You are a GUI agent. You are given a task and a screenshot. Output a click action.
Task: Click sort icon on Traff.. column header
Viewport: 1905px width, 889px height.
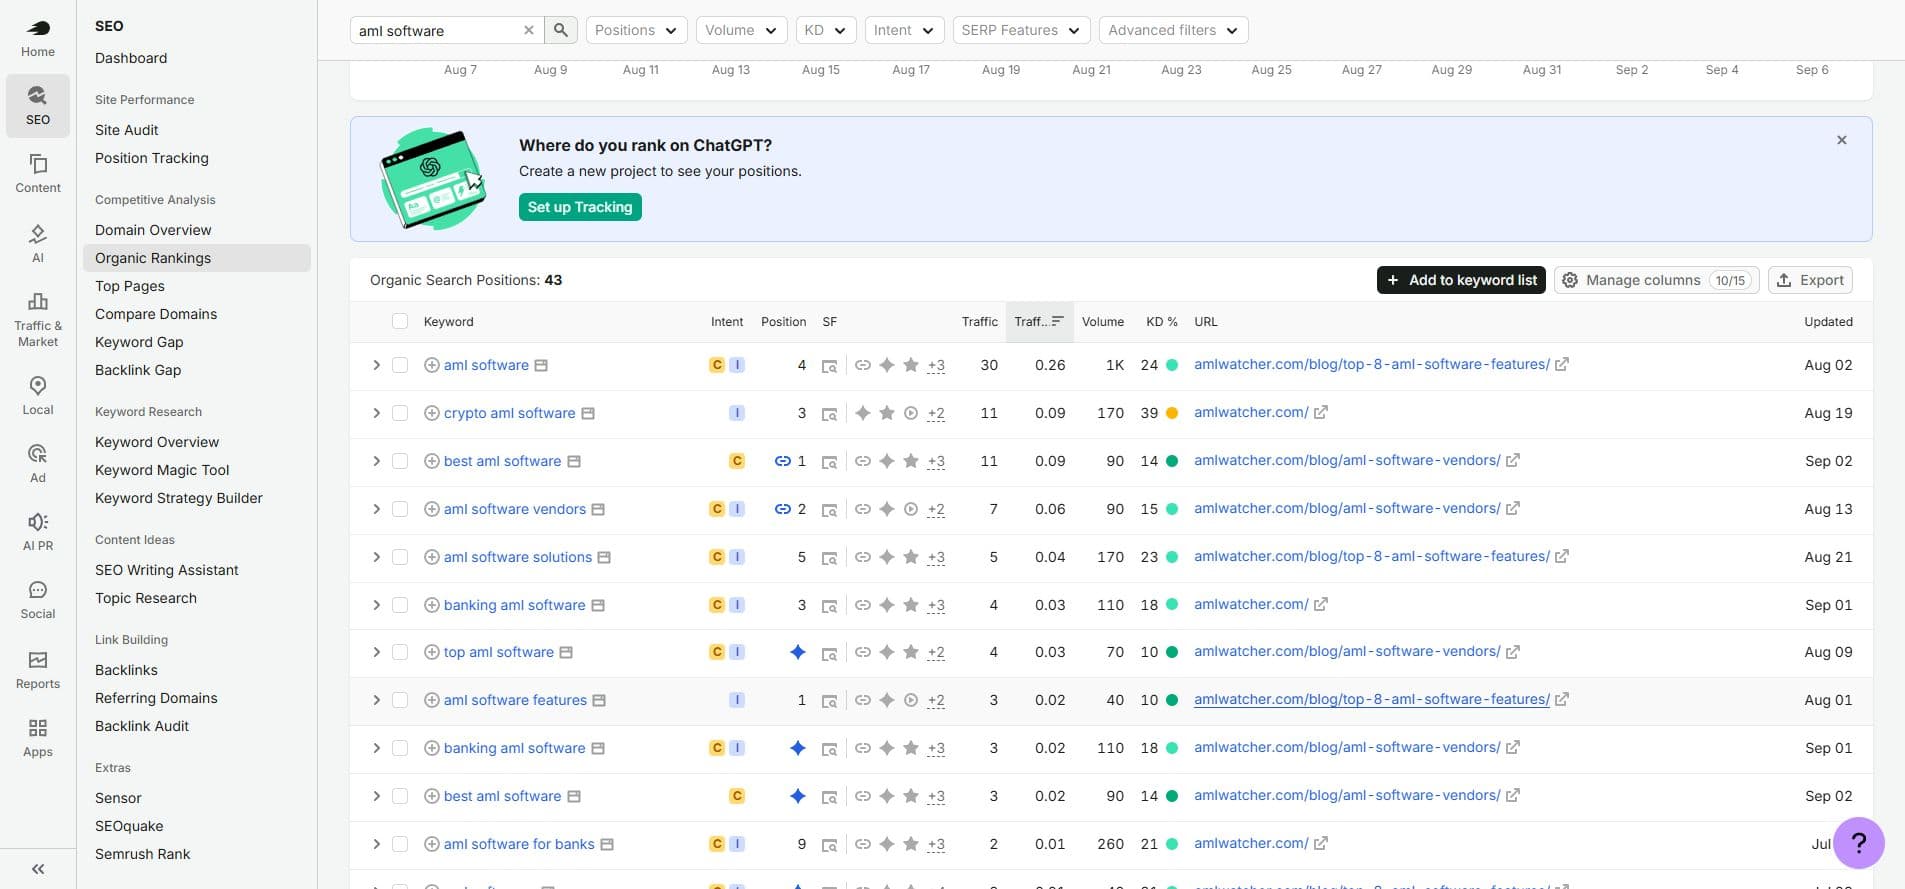click(x=1058, y=321)
